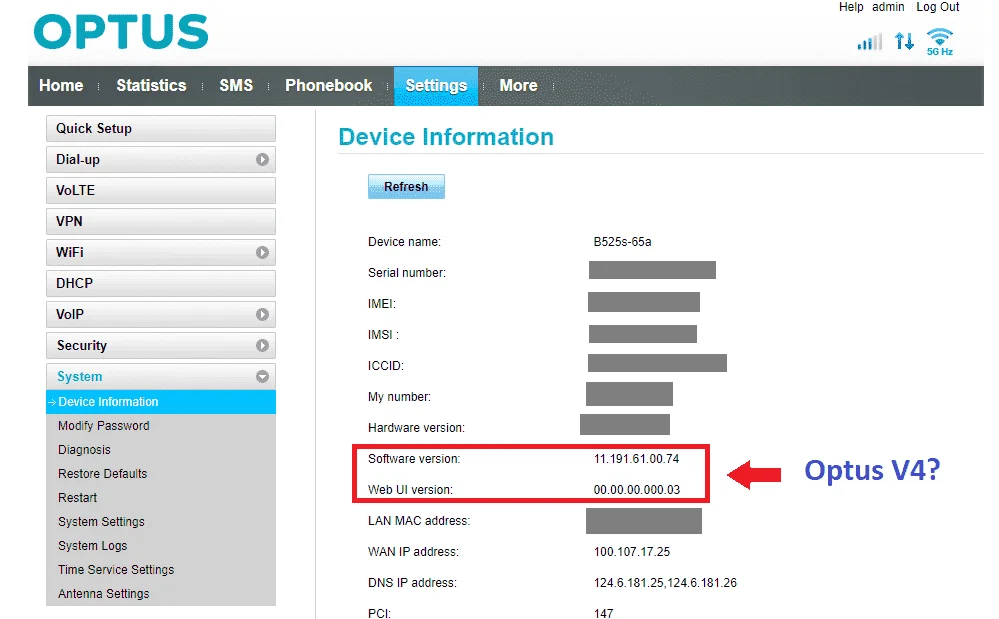
Task: Click the Device Information page heading
Action: pyautogui.click(x=446, y=137)
